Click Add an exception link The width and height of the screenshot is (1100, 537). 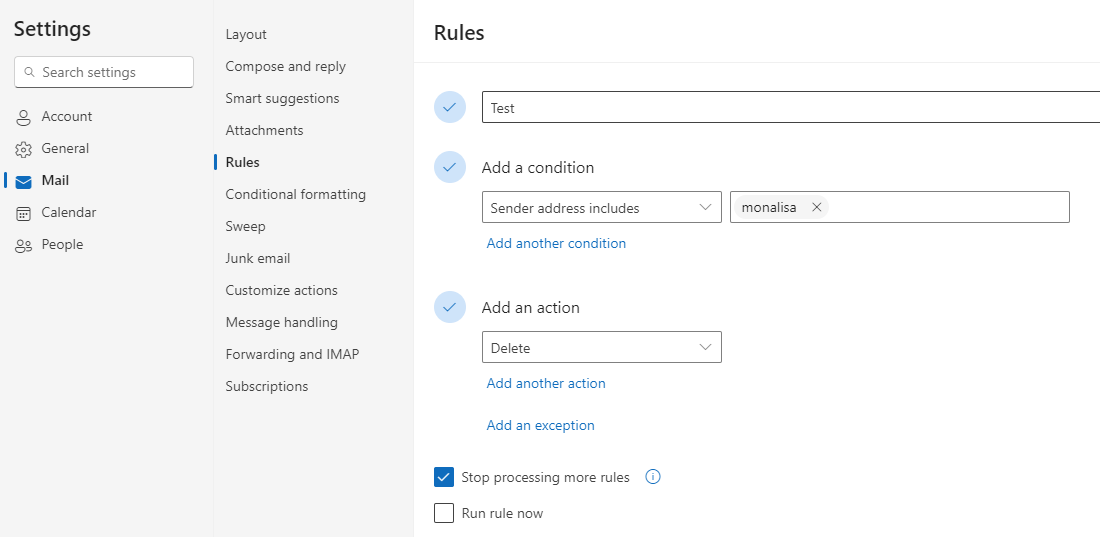(540, 425)
